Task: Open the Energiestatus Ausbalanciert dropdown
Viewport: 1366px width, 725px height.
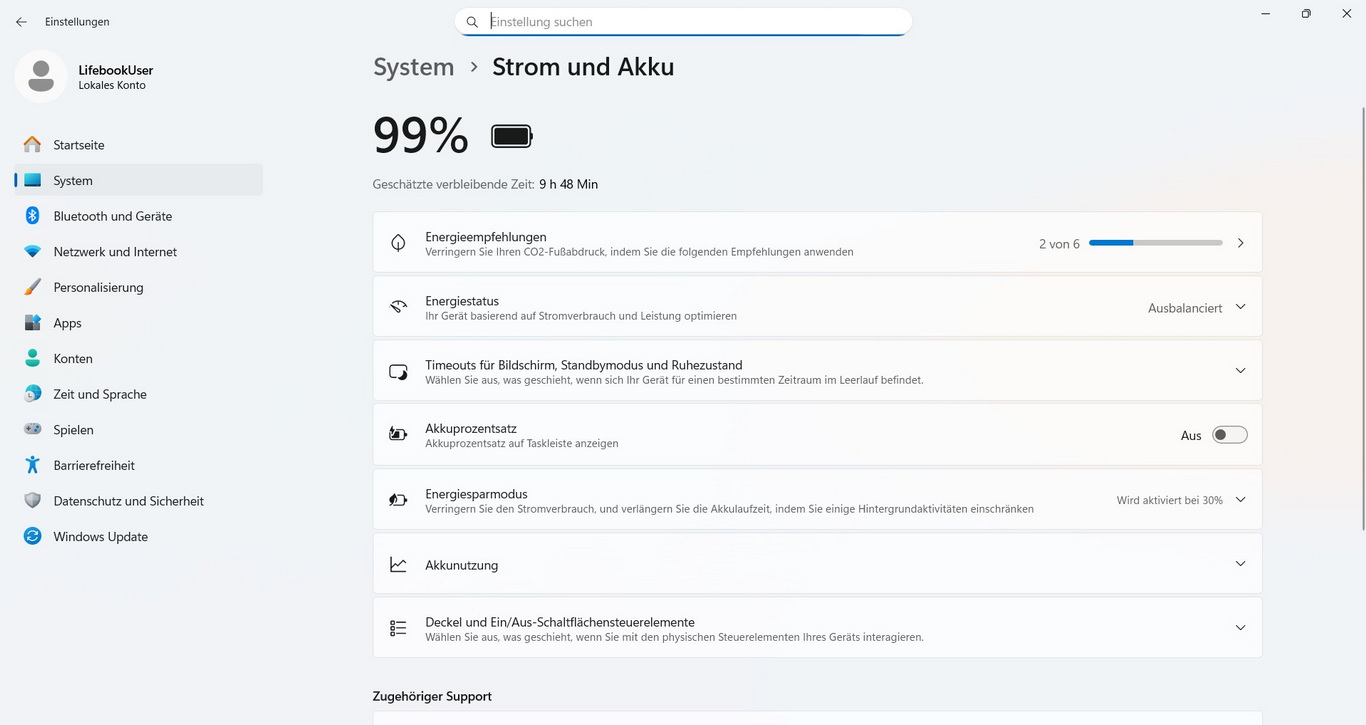Action: coord(1196,308)
